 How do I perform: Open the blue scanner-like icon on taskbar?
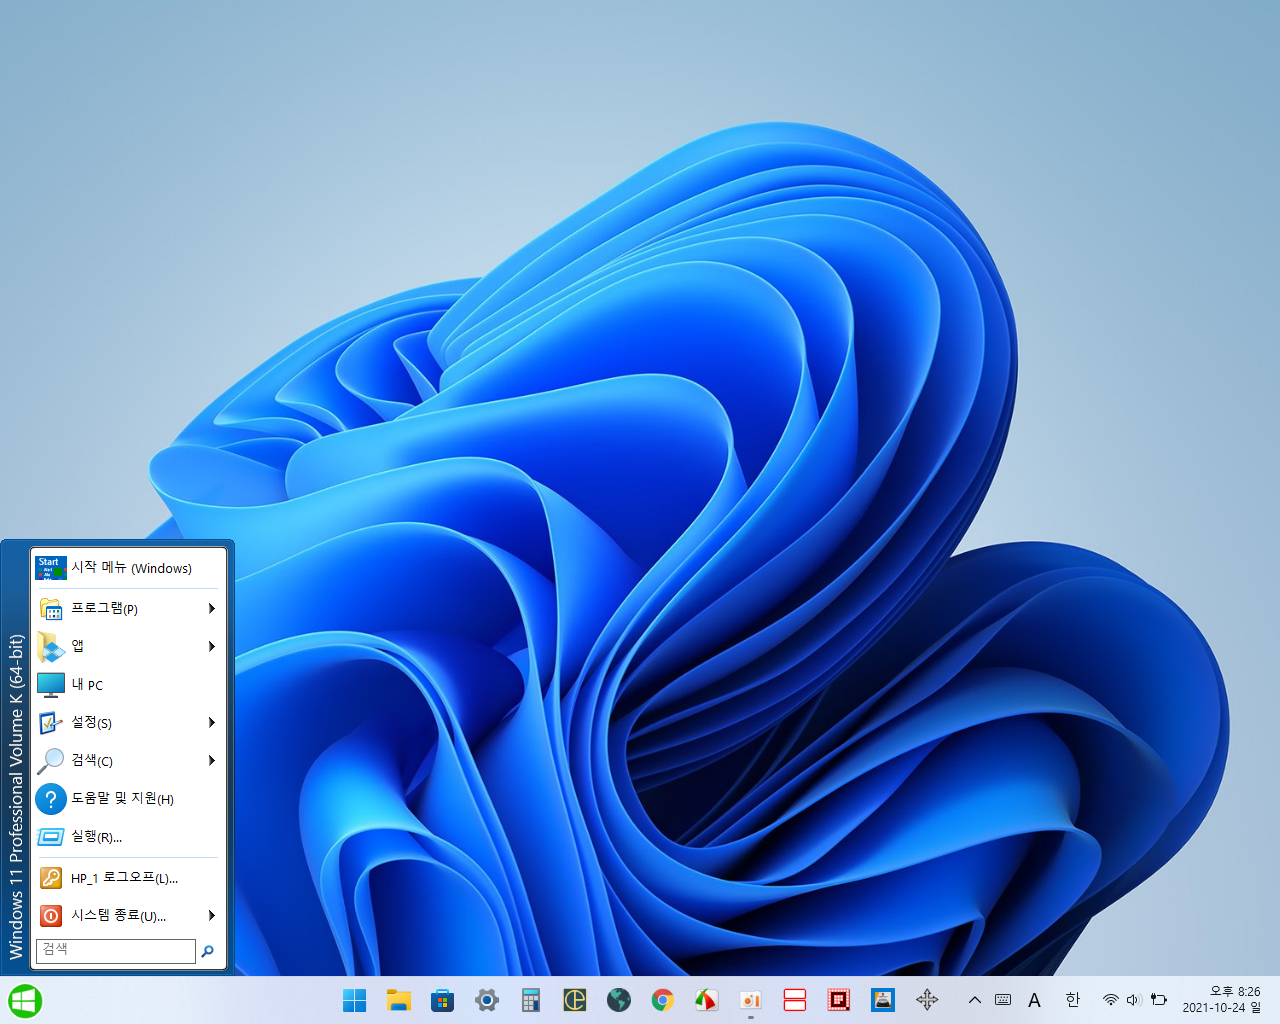point(883,1000)
